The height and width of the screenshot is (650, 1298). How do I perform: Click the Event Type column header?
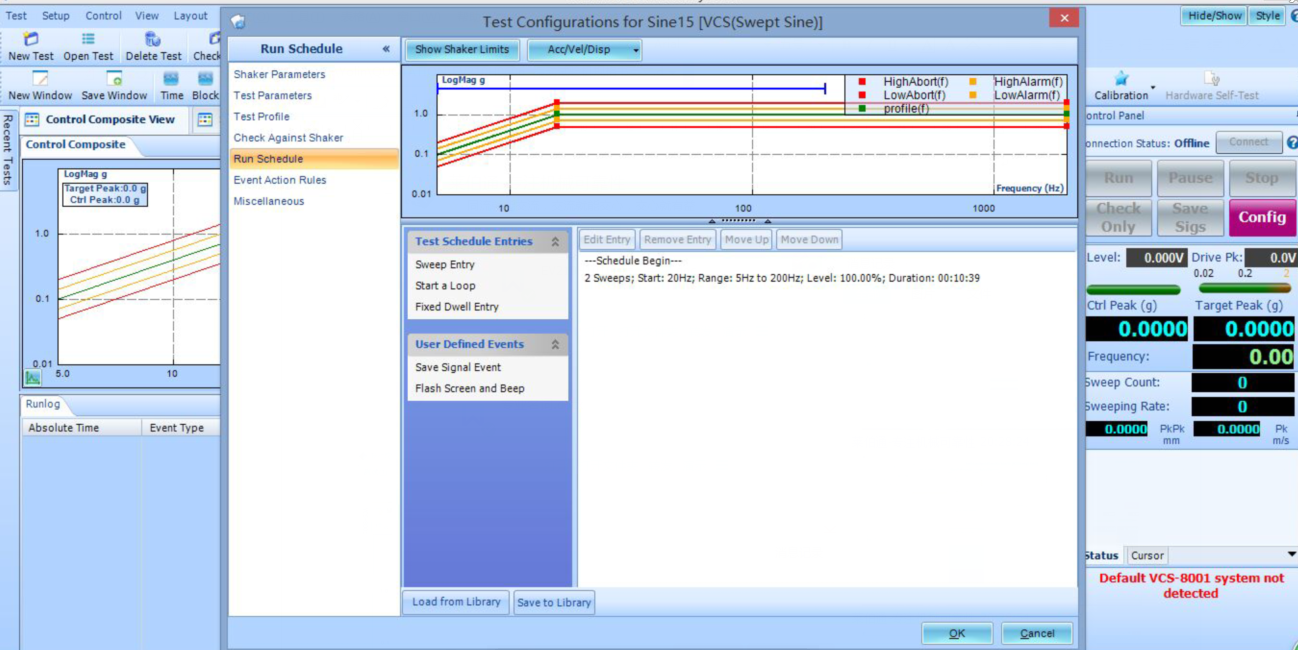(180, 428)
